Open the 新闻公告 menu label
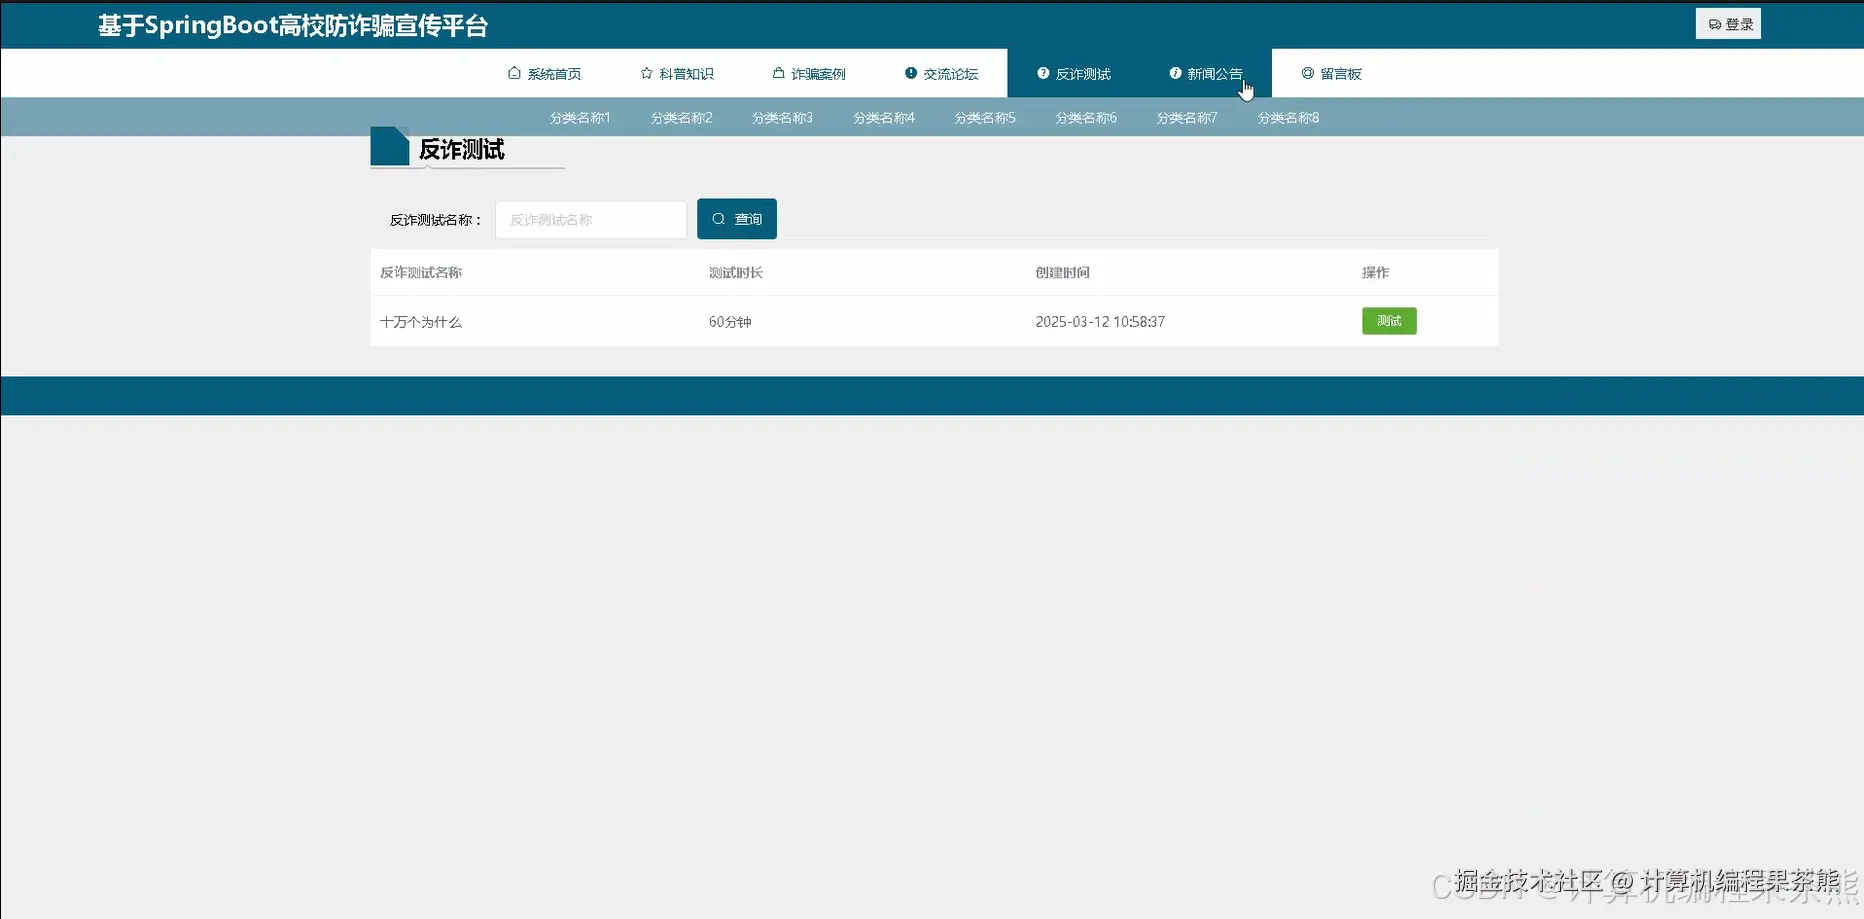This screenshot has width=1864, height=919. [1214, 74]
